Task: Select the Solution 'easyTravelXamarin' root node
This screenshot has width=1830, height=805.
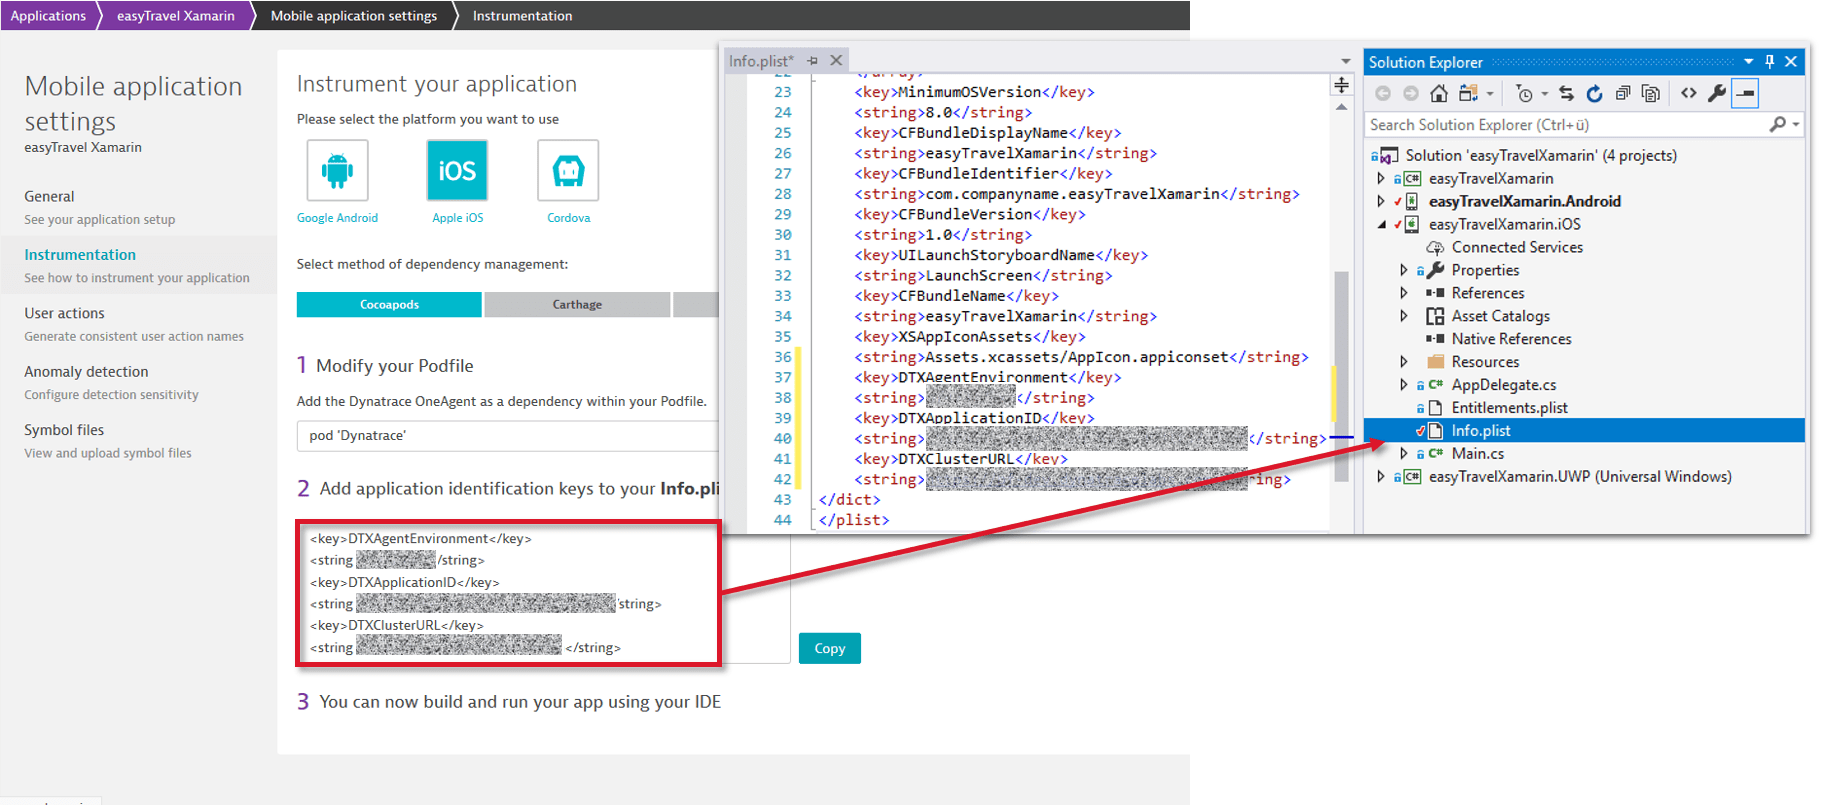Action: [1541, 155]
